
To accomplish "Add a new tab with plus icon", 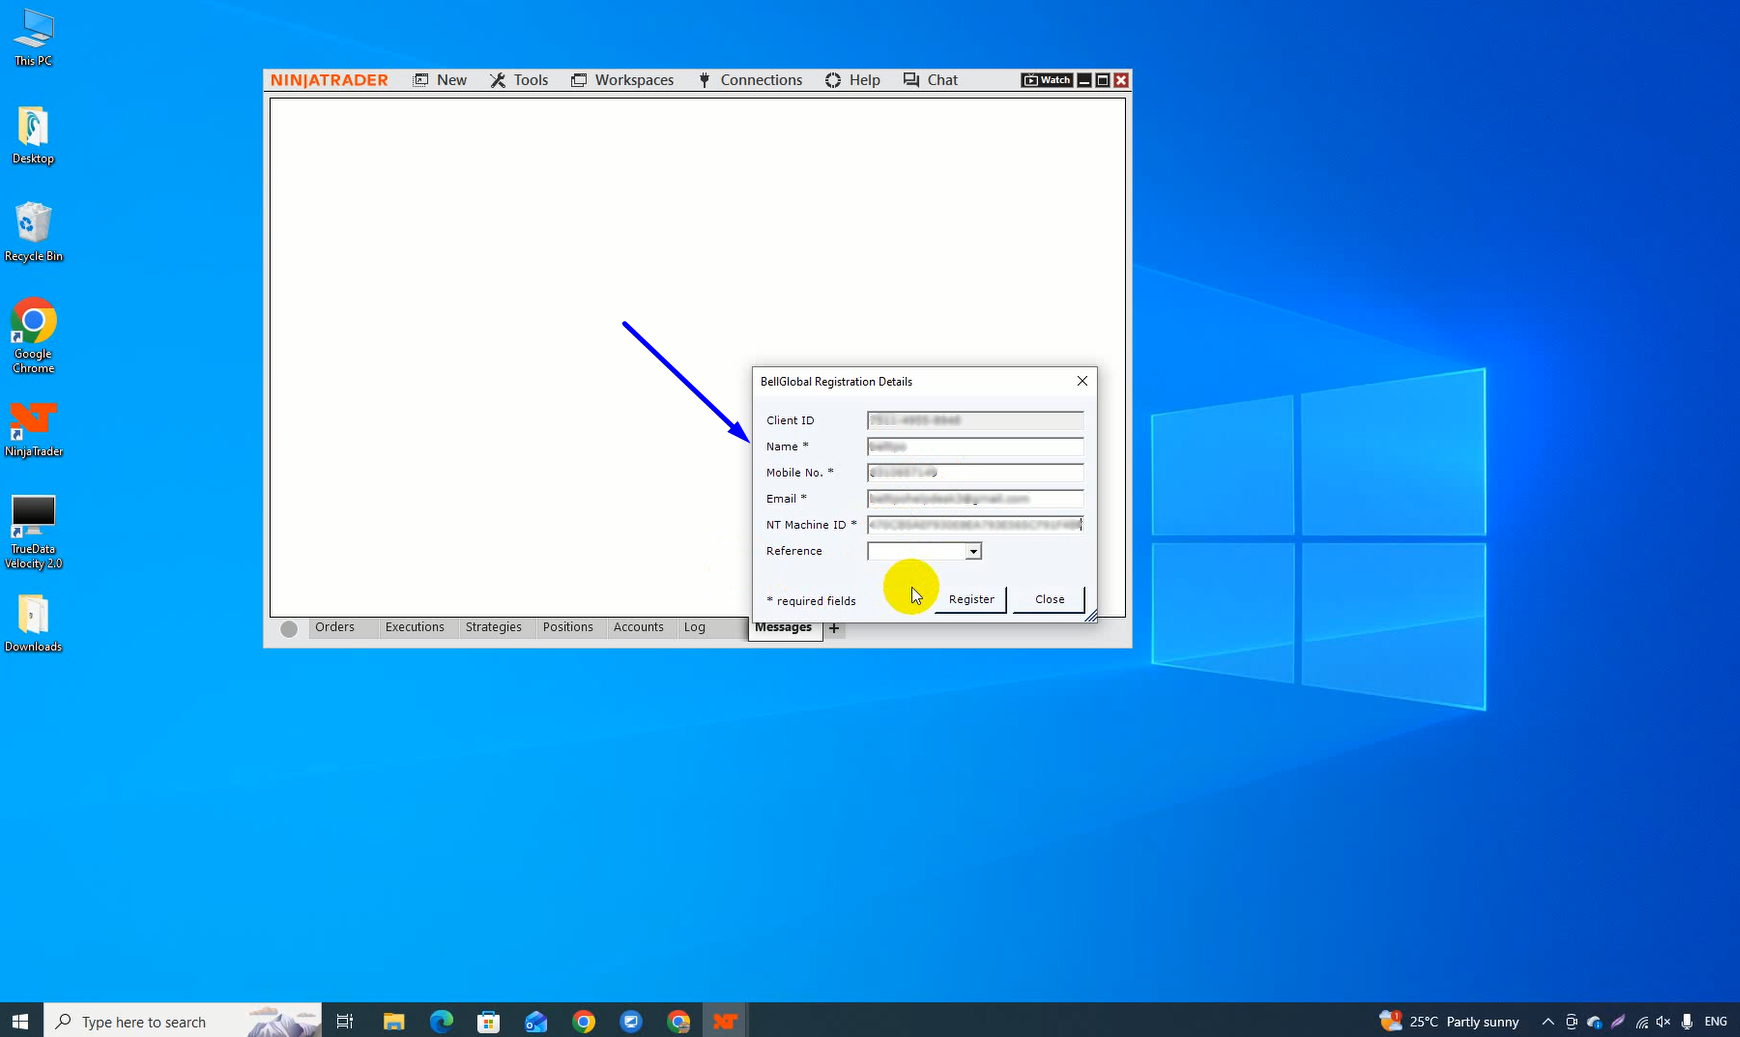I will click(834, 628).
